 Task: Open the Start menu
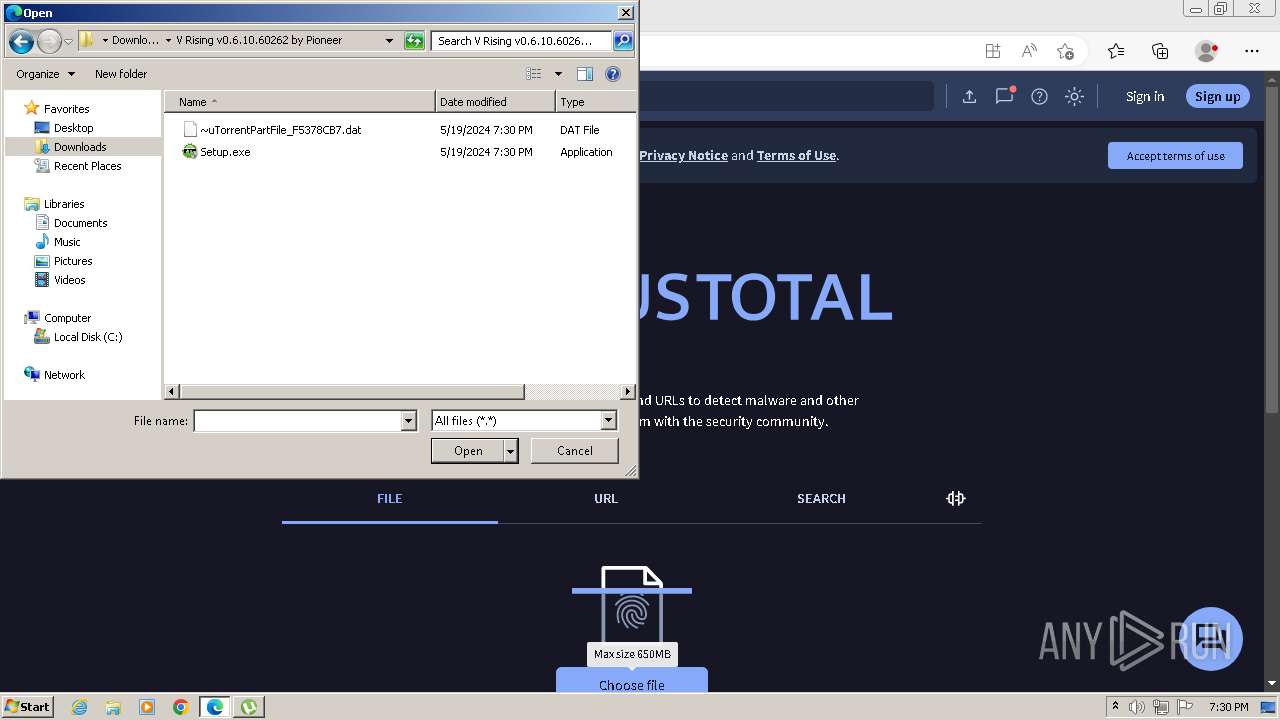pos(27,707)
